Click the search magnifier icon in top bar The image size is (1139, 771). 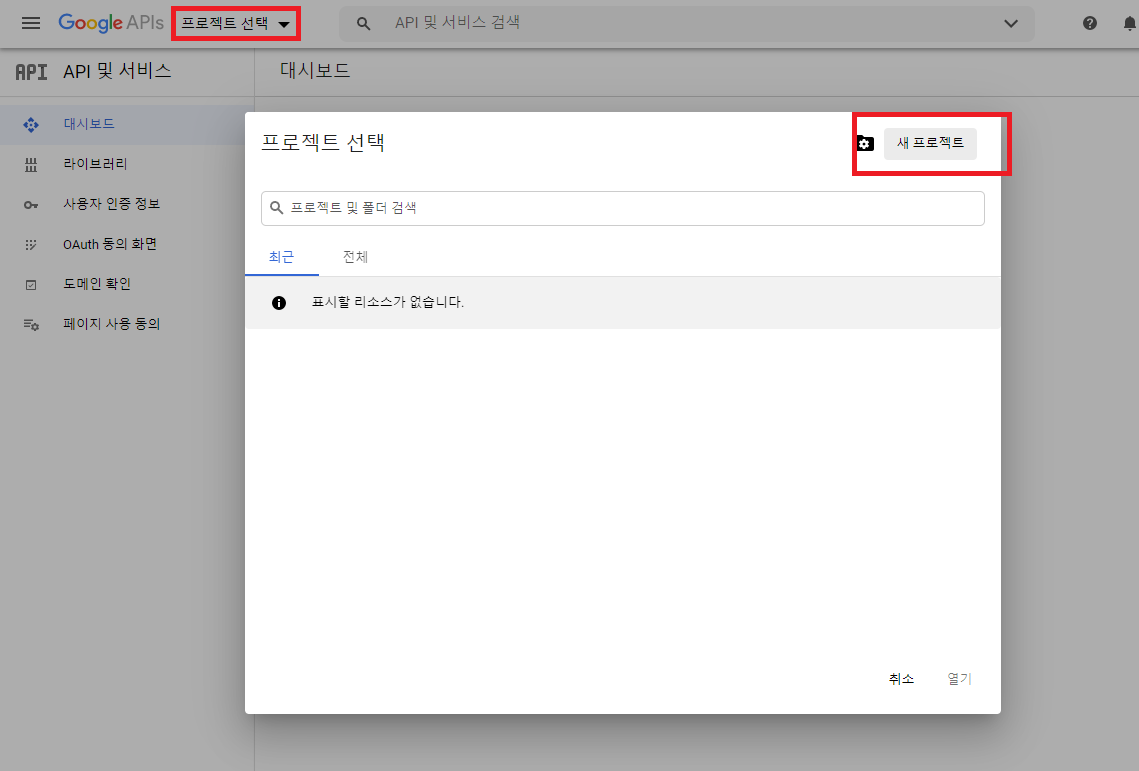point(363,24)
